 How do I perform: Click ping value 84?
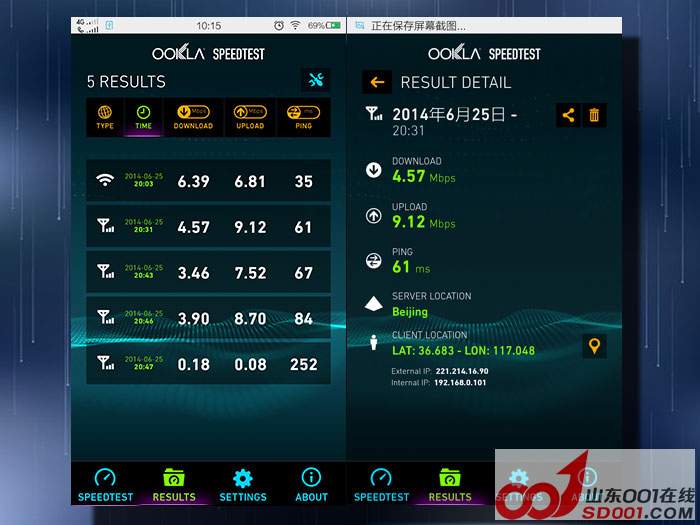[x=304, y=319]
